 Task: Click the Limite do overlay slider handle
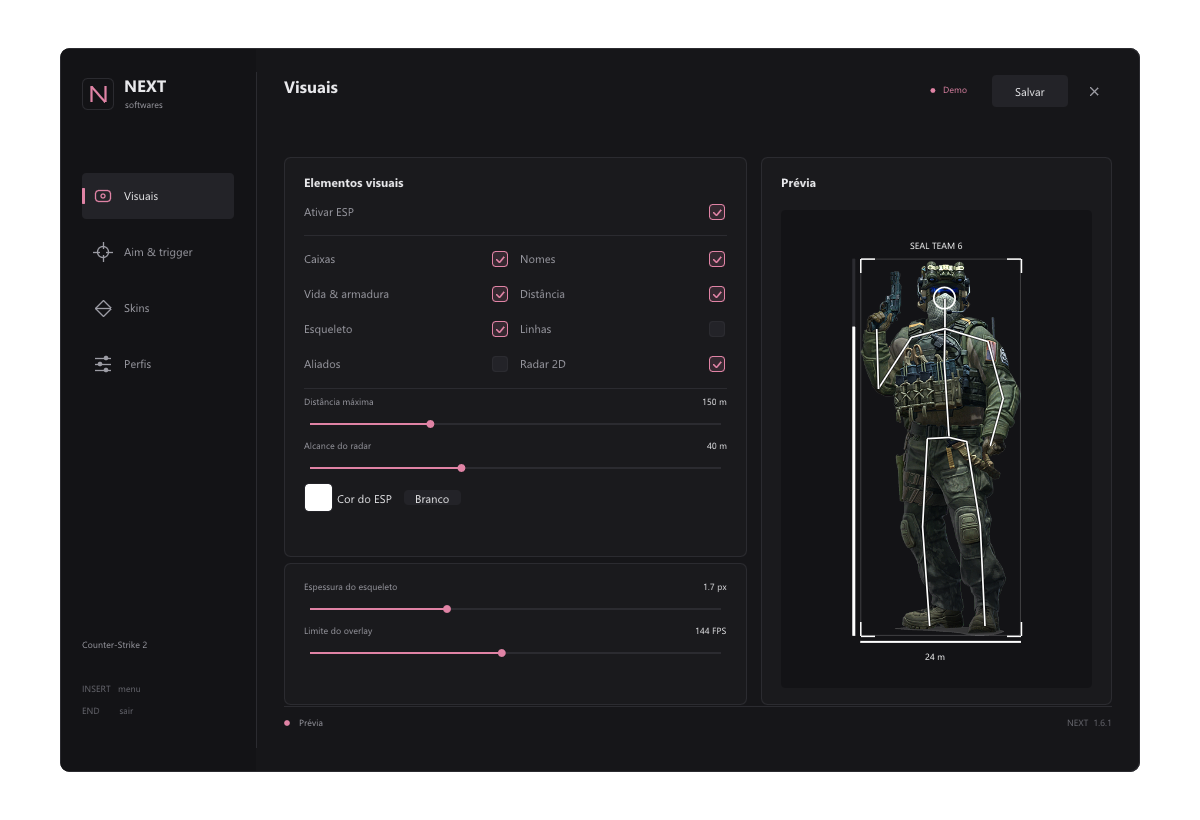[x=502, y=653]
